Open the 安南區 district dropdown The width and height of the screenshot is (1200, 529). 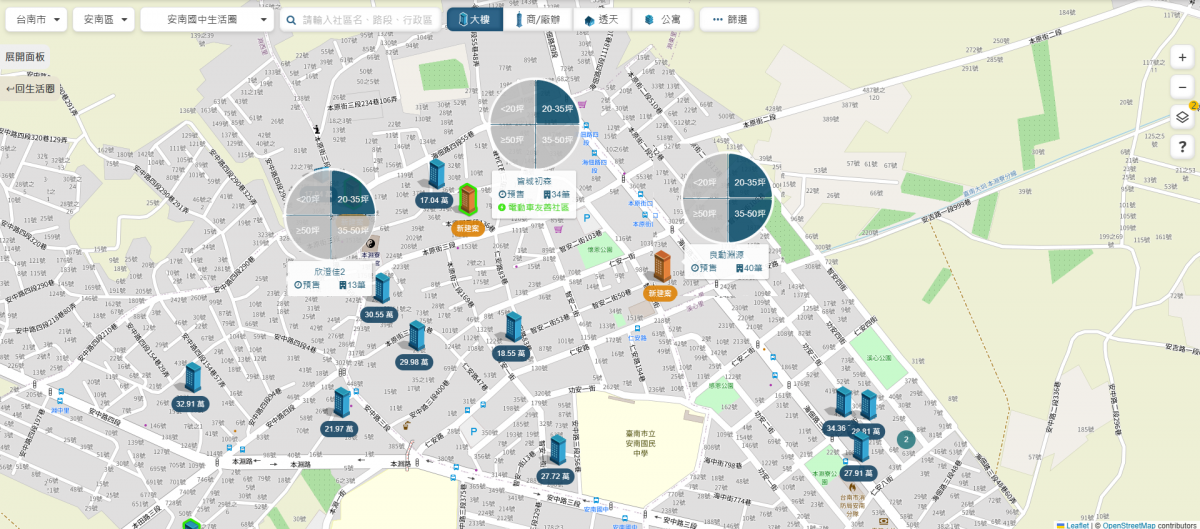[x=104, y=20]
